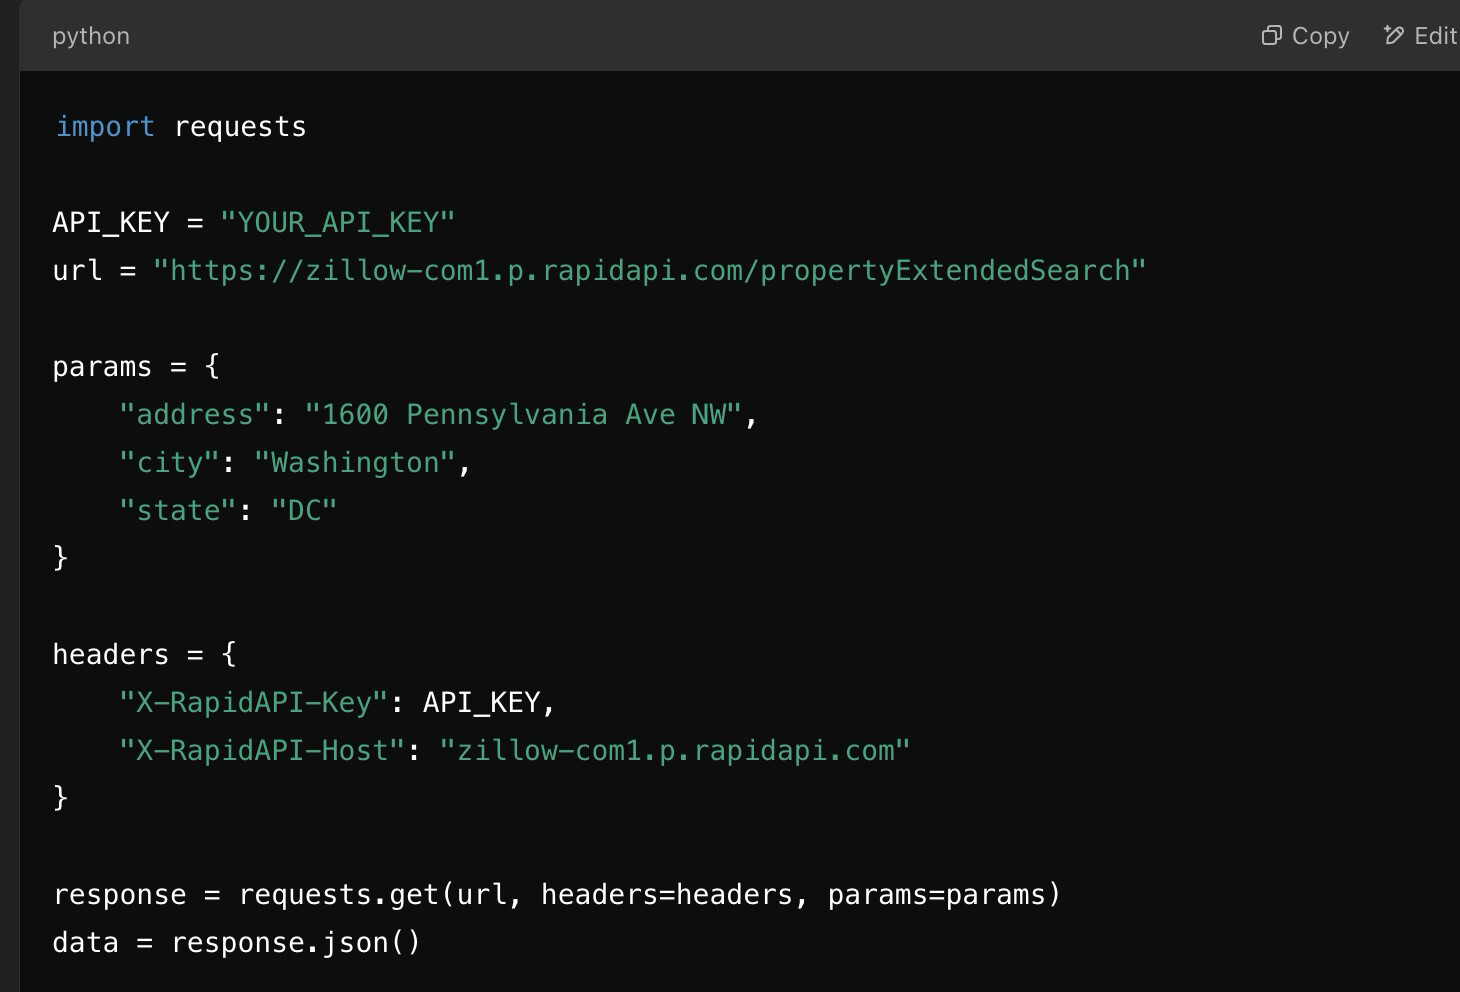Click the "address" key in params
The image size is (1460, 992).
pyautogui.click(x=195, y=414)
